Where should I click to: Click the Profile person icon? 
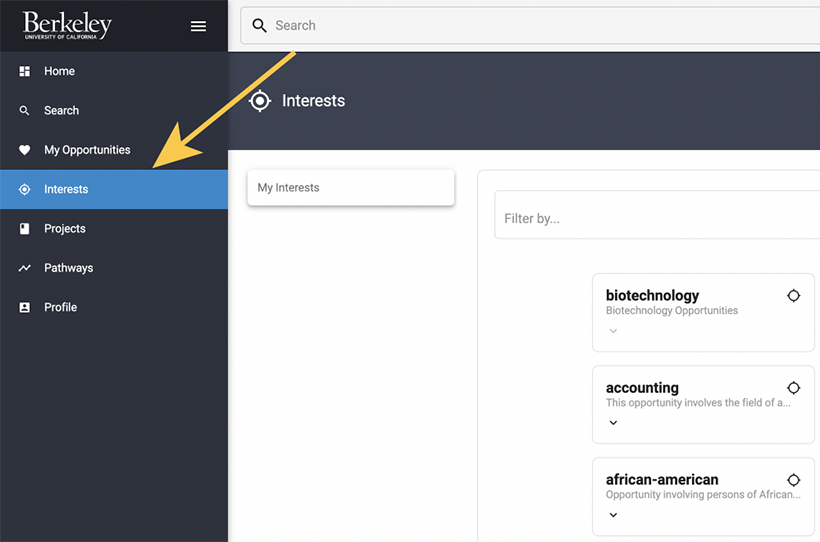coord(25,308)
